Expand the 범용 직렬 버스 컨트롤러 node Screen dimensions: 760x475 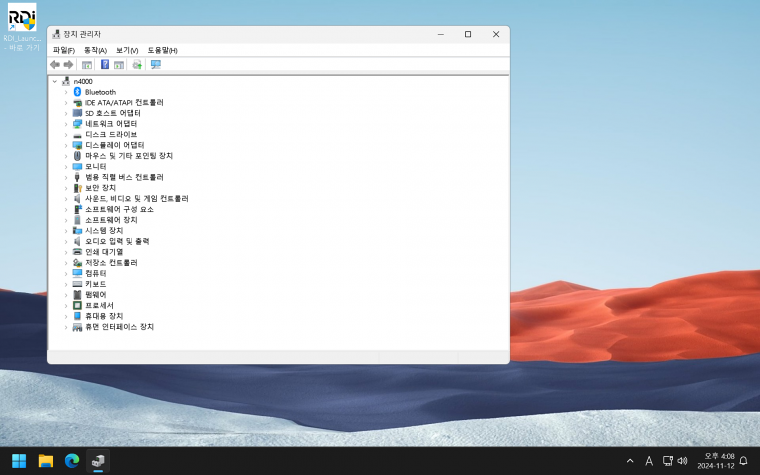pos(66,177)
